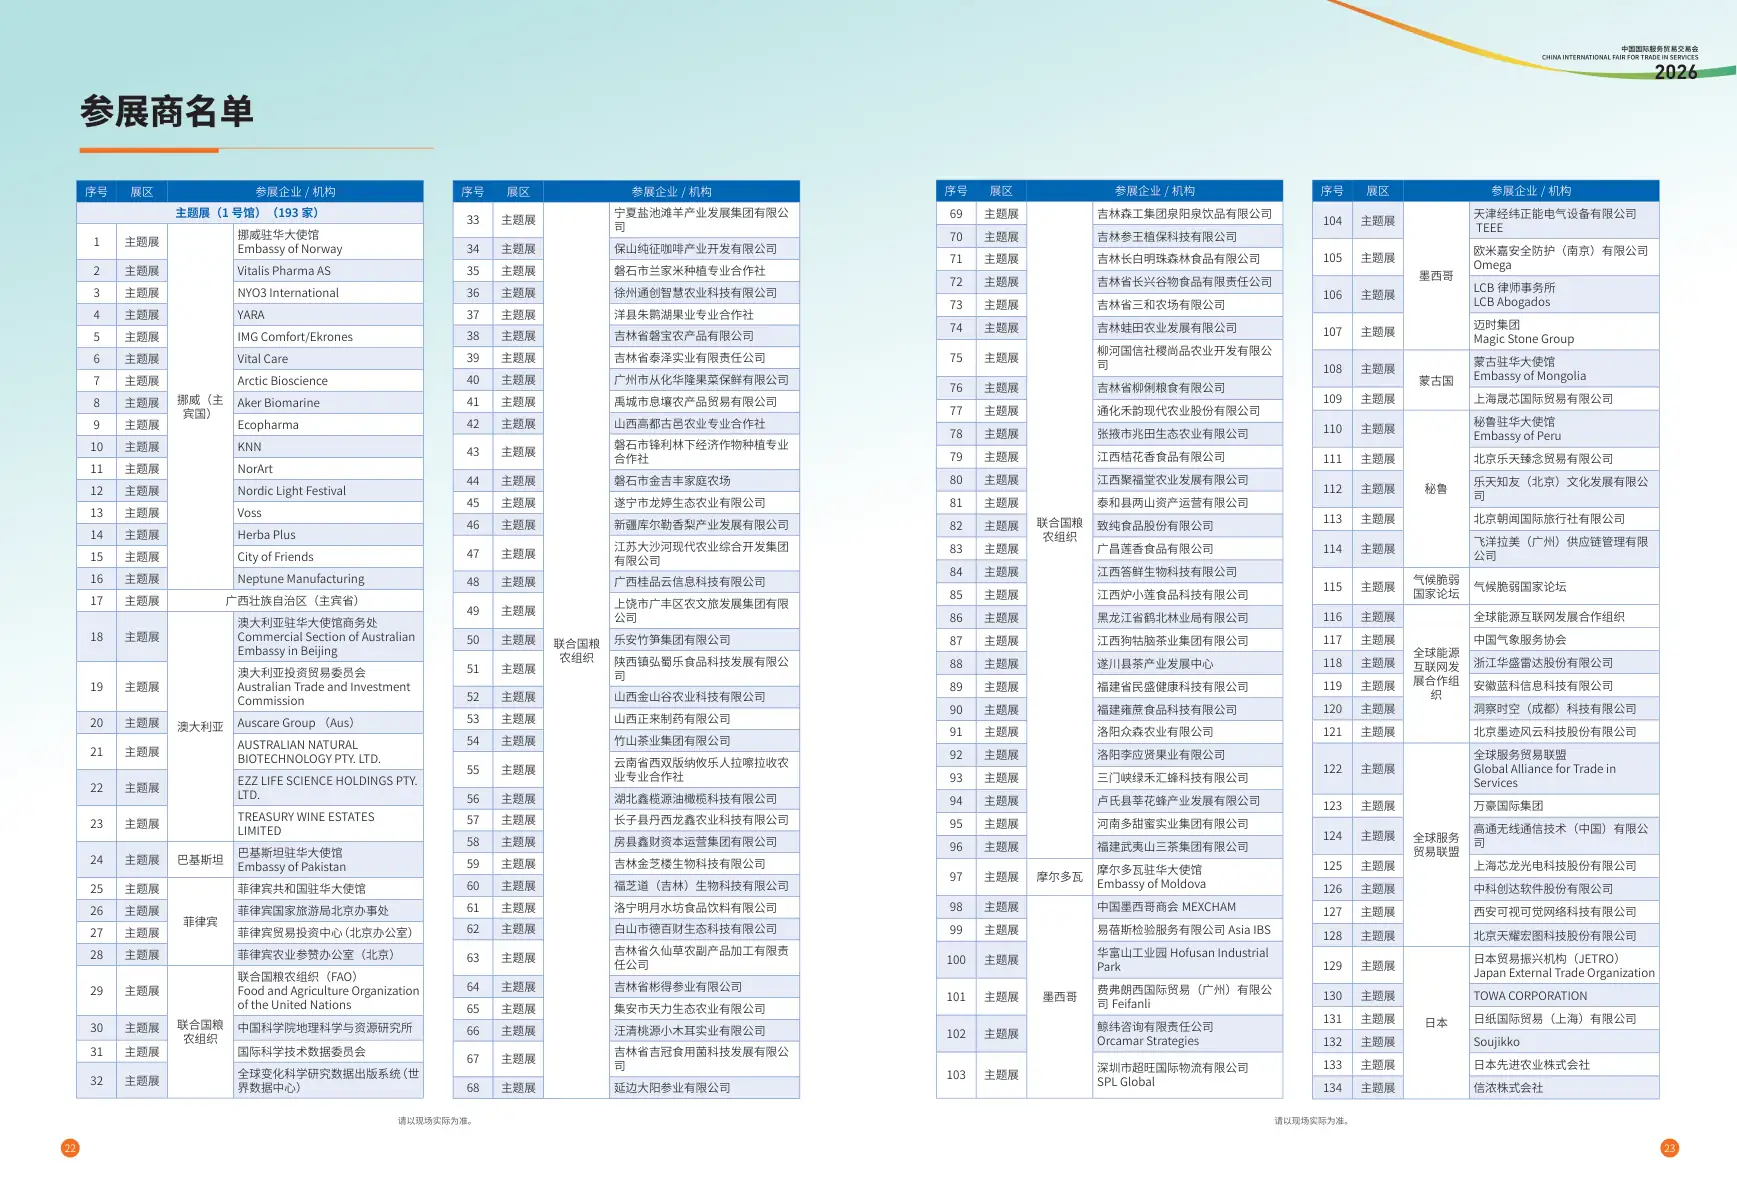Select the 巴基斯坦 zone cell

pos(200,860)
